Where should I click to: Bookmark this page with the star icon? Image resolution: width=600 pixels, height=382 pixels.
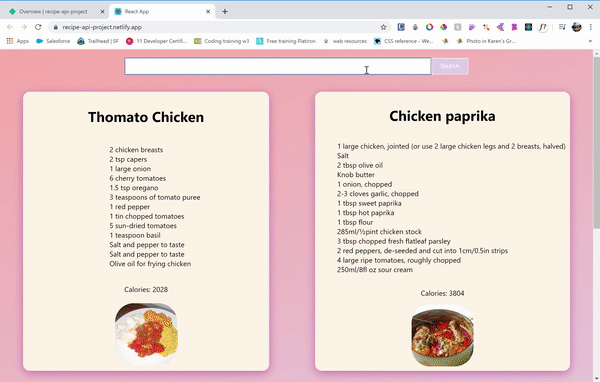point(383,27)
